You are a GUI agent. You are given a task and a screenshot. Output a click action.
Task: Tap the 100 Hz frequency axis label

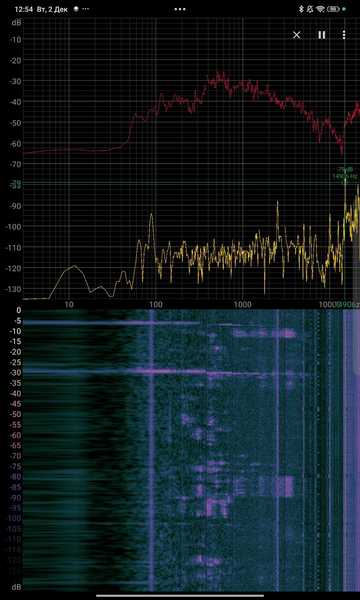tap(156, 305)
